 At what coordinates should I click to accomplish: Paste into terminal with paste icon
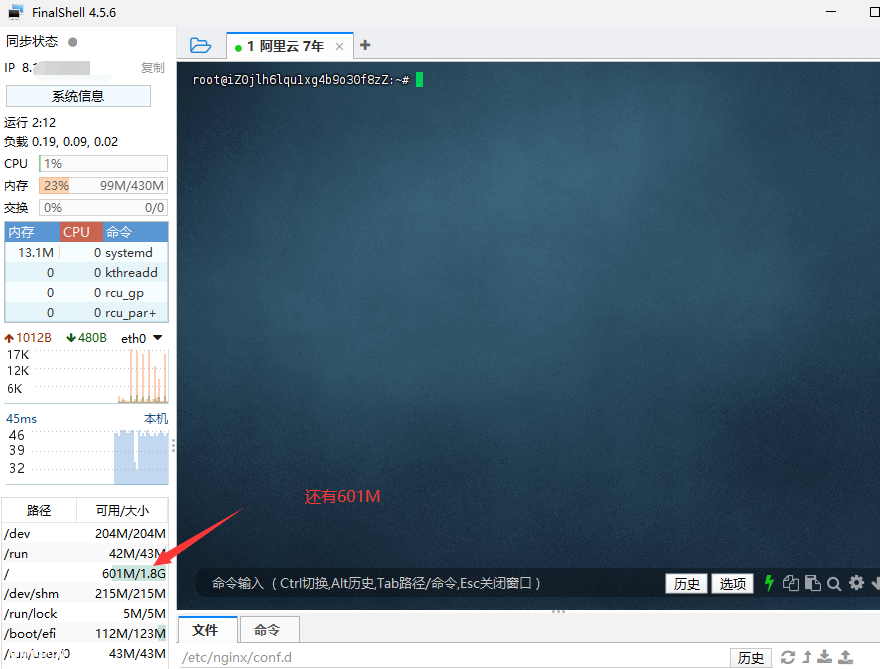(812, 583)
